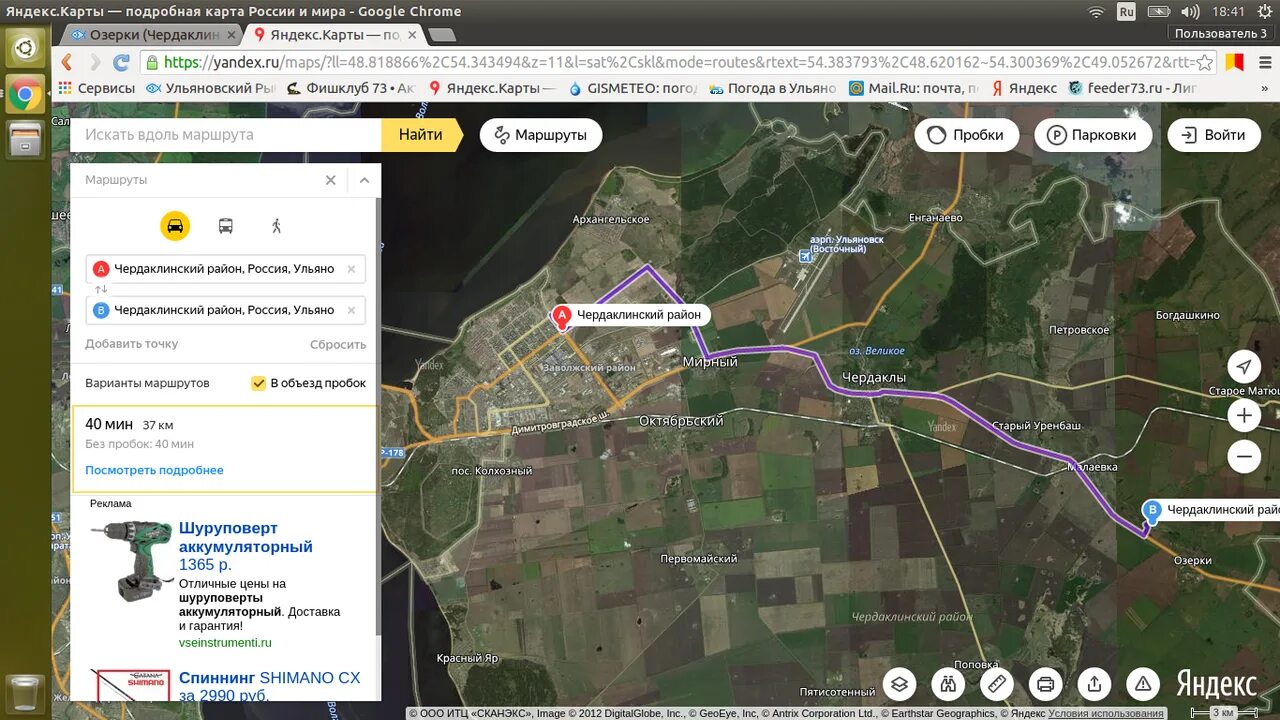Screen dimensions: 1280x720
Task: Click the drill advertisement thumbnail
Action: click(131, 560)
